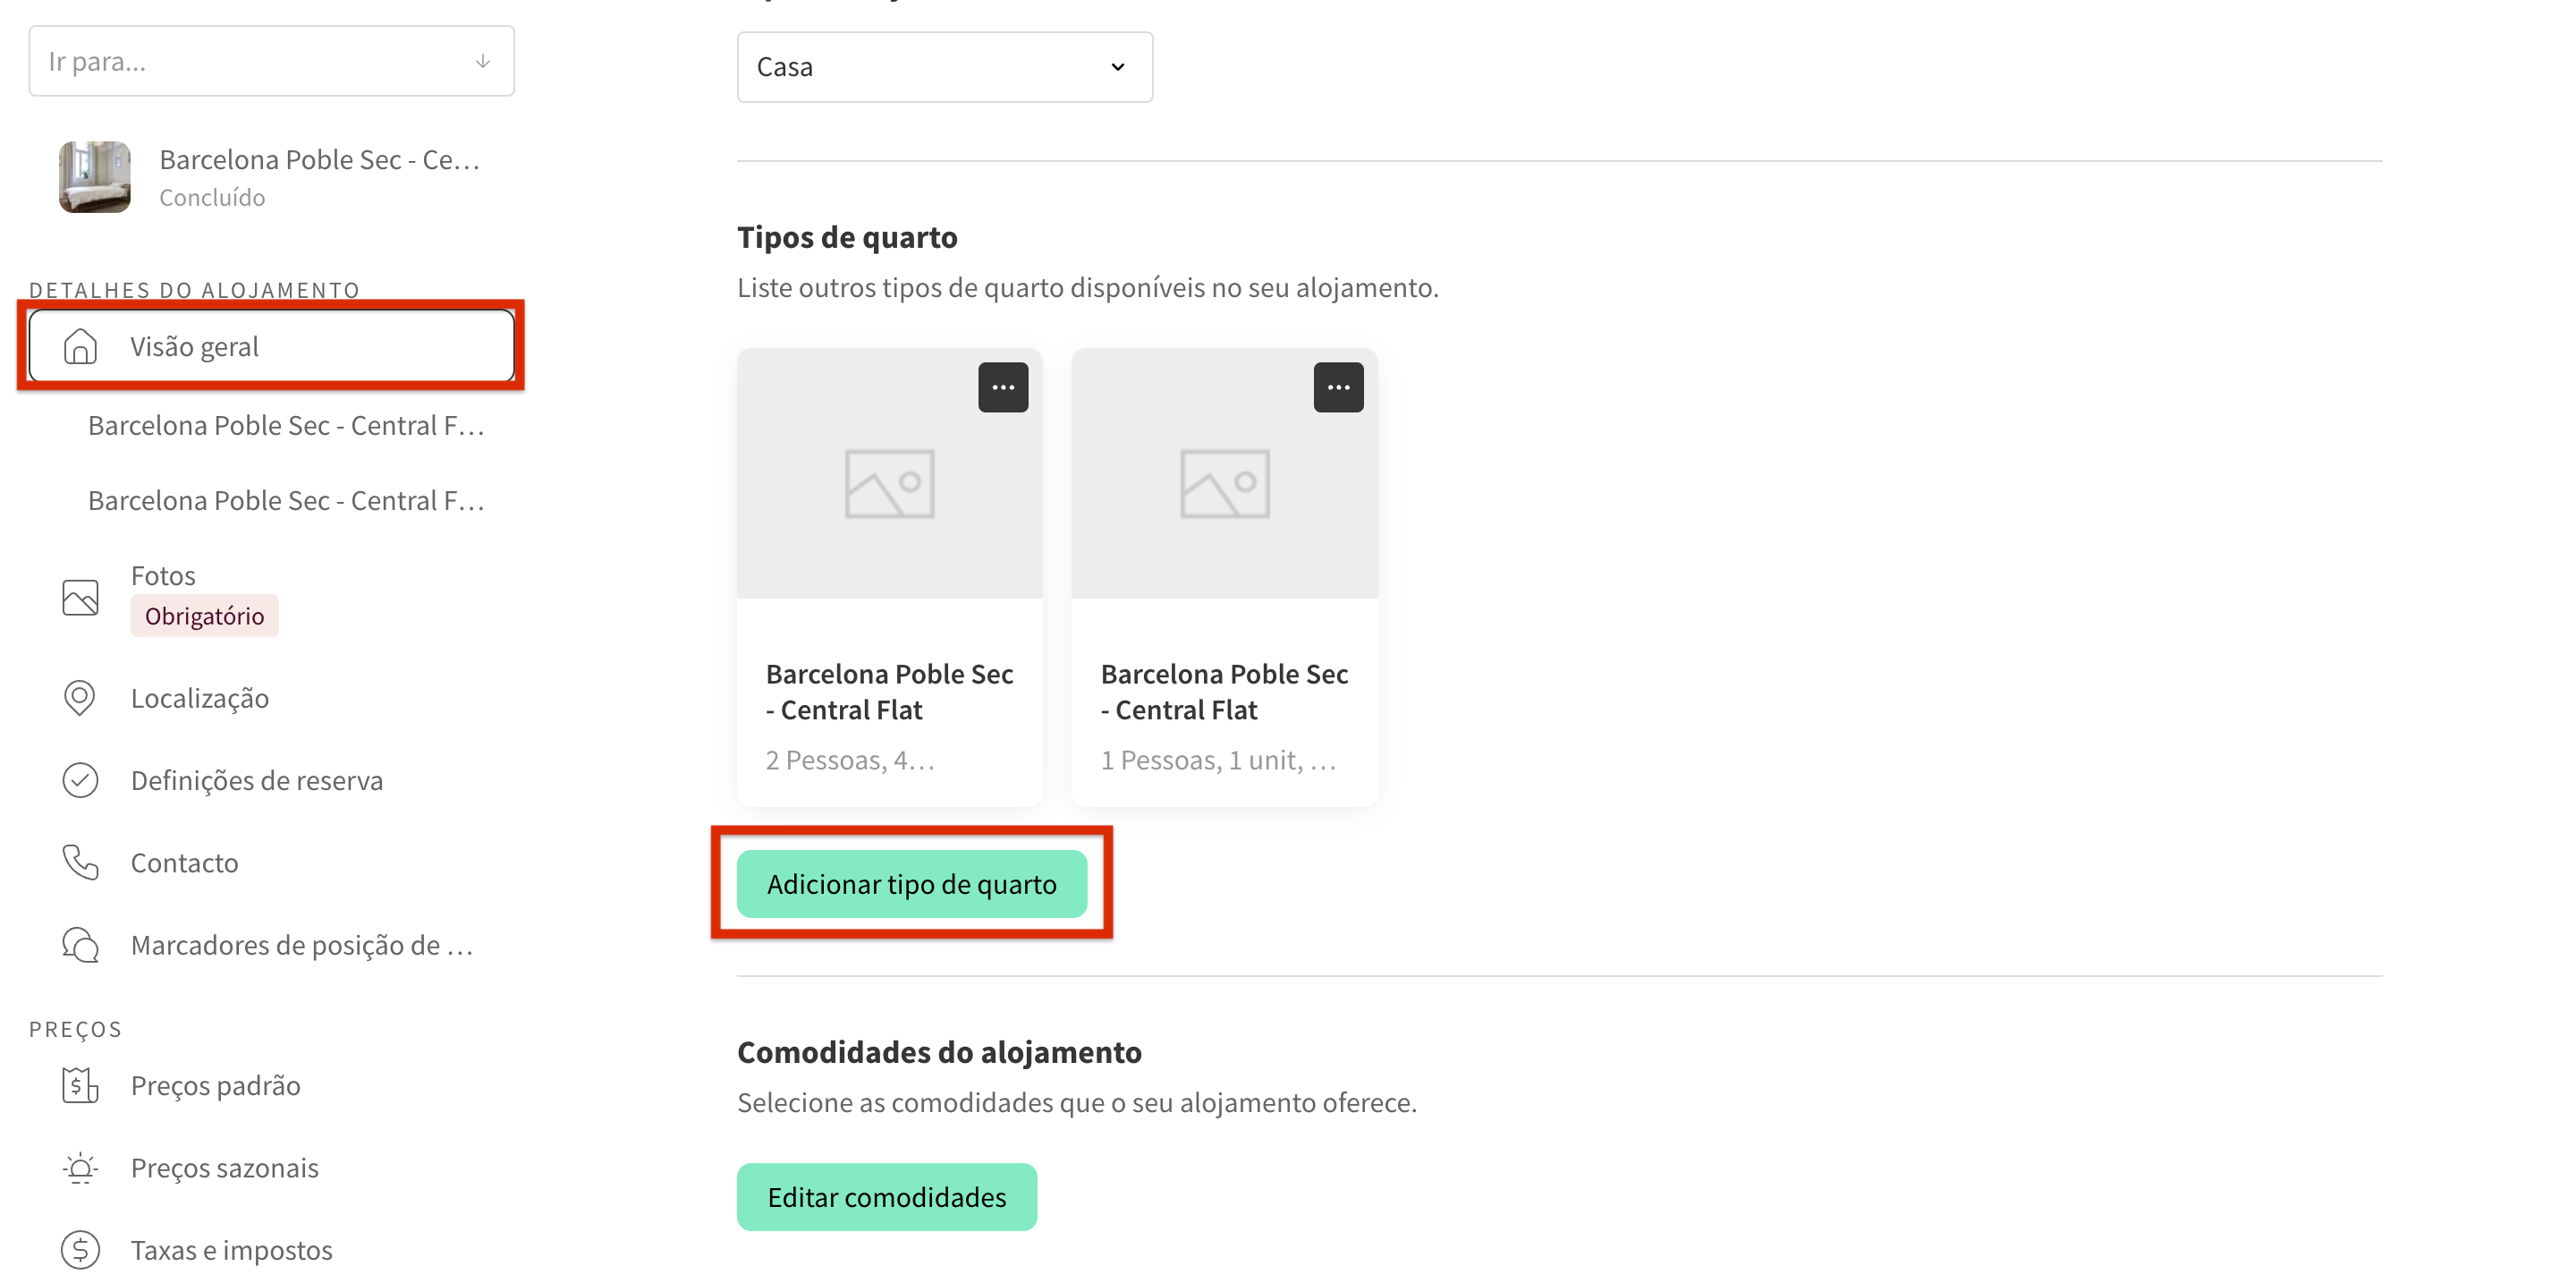Viewport: 2576px width, 1283px height.
Task: Click the house icon beside Visão geral
Action: tap(80, 346)
